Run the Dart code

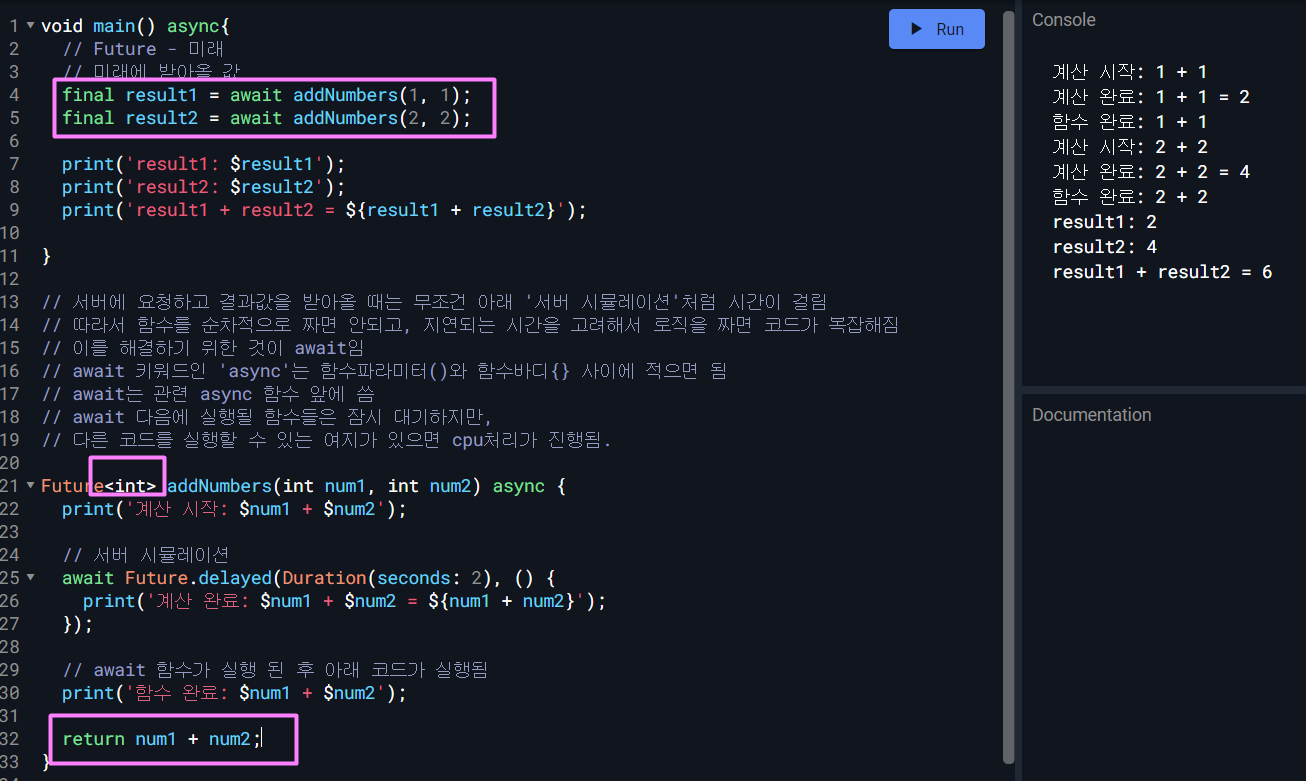pyautogui.click(x=936, y=29)
